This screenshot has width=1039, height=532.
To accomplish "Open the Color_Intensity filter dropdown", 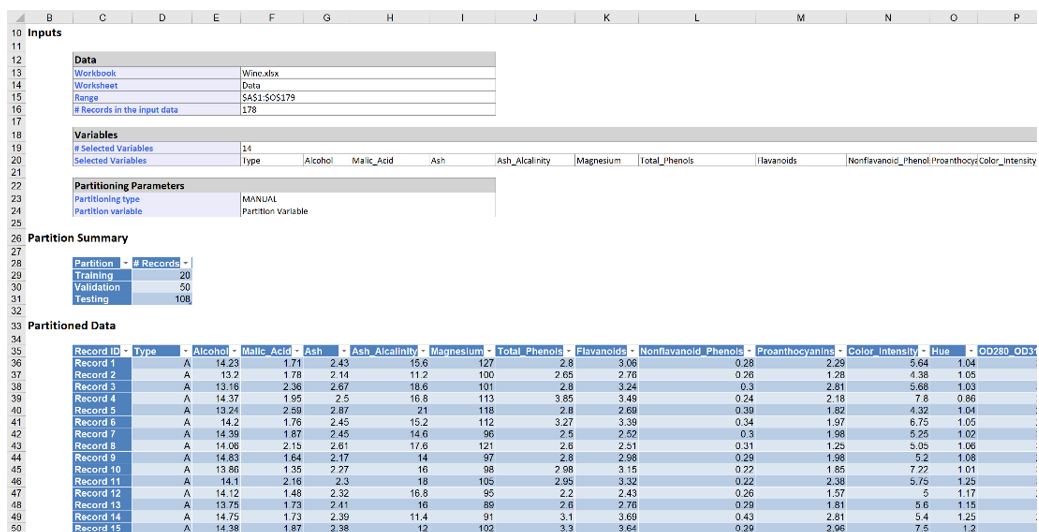I will coord(923,351).
